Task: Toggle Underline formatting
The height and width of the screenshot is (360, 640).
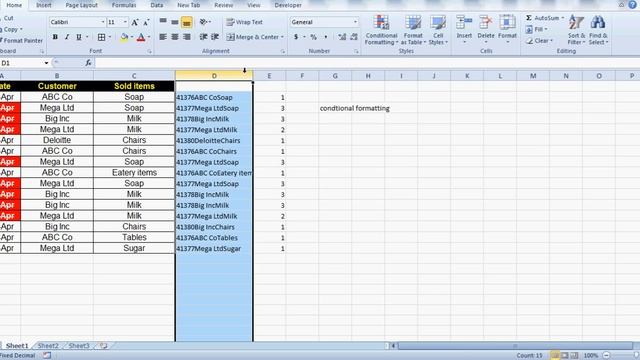Action: [x=79, y=37]
